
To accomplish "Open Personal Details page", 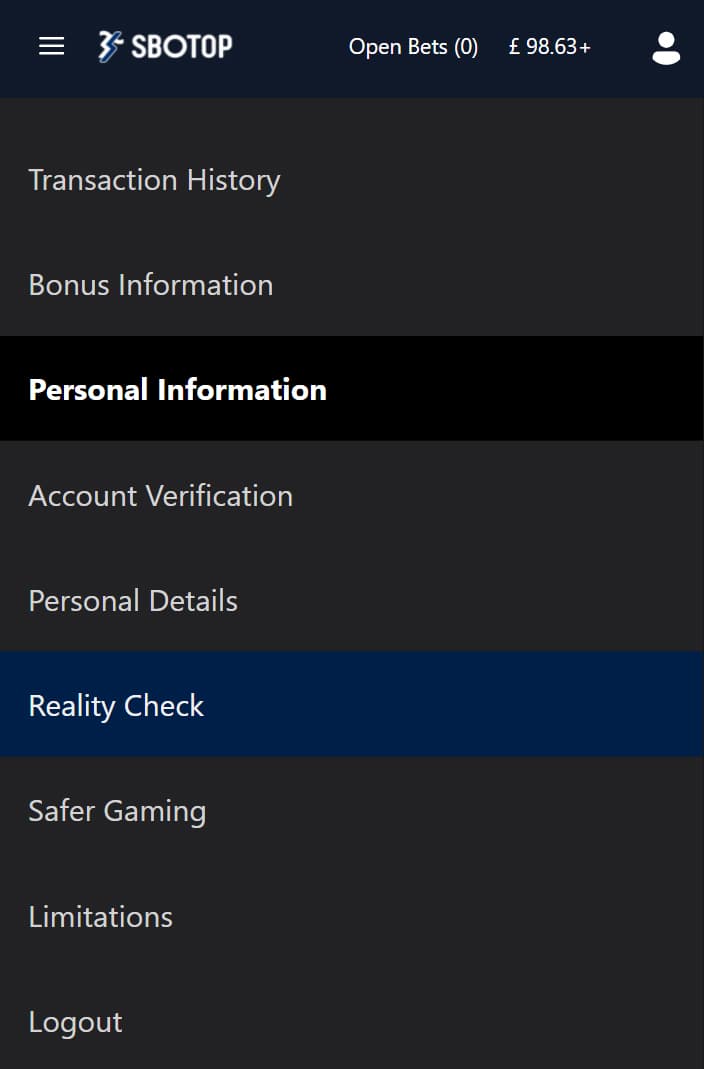I will pyautogui.click(x=352, y=599).
